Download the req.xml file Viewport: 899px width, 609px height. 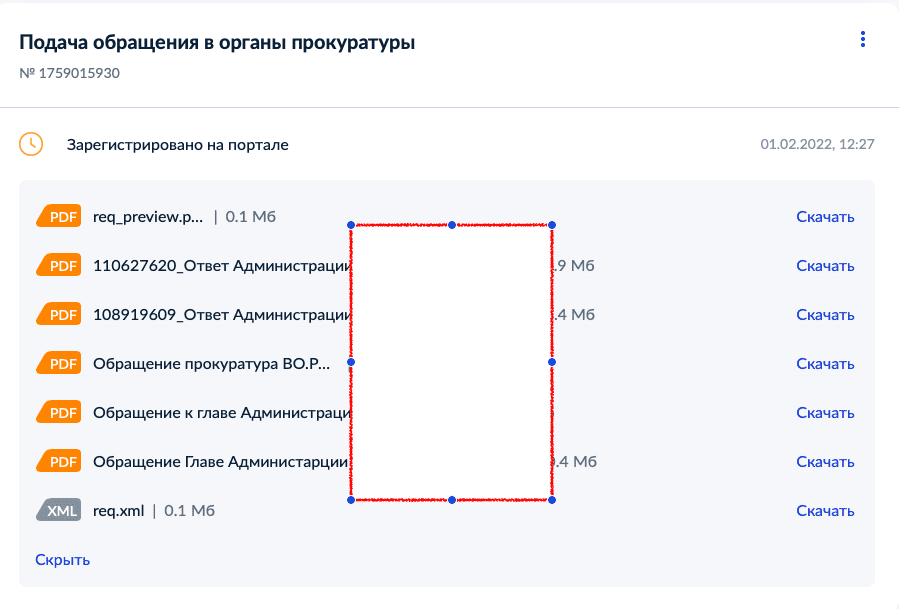point(825,510)
